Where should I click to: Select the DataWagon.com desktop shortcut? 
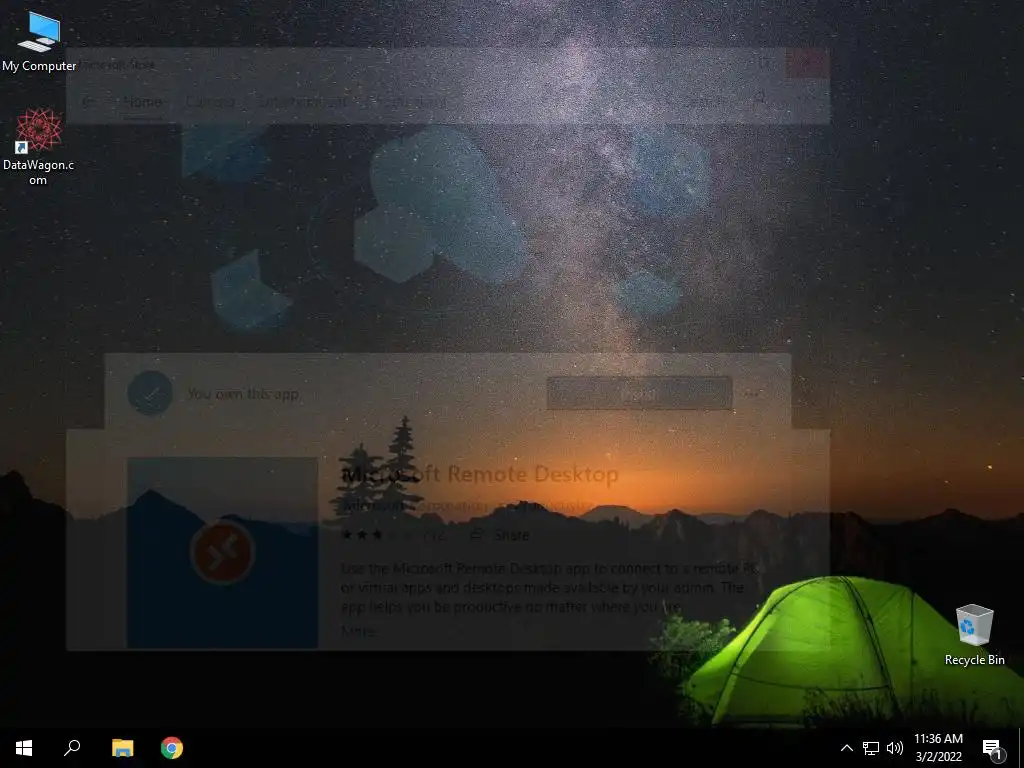coord(38,146)
